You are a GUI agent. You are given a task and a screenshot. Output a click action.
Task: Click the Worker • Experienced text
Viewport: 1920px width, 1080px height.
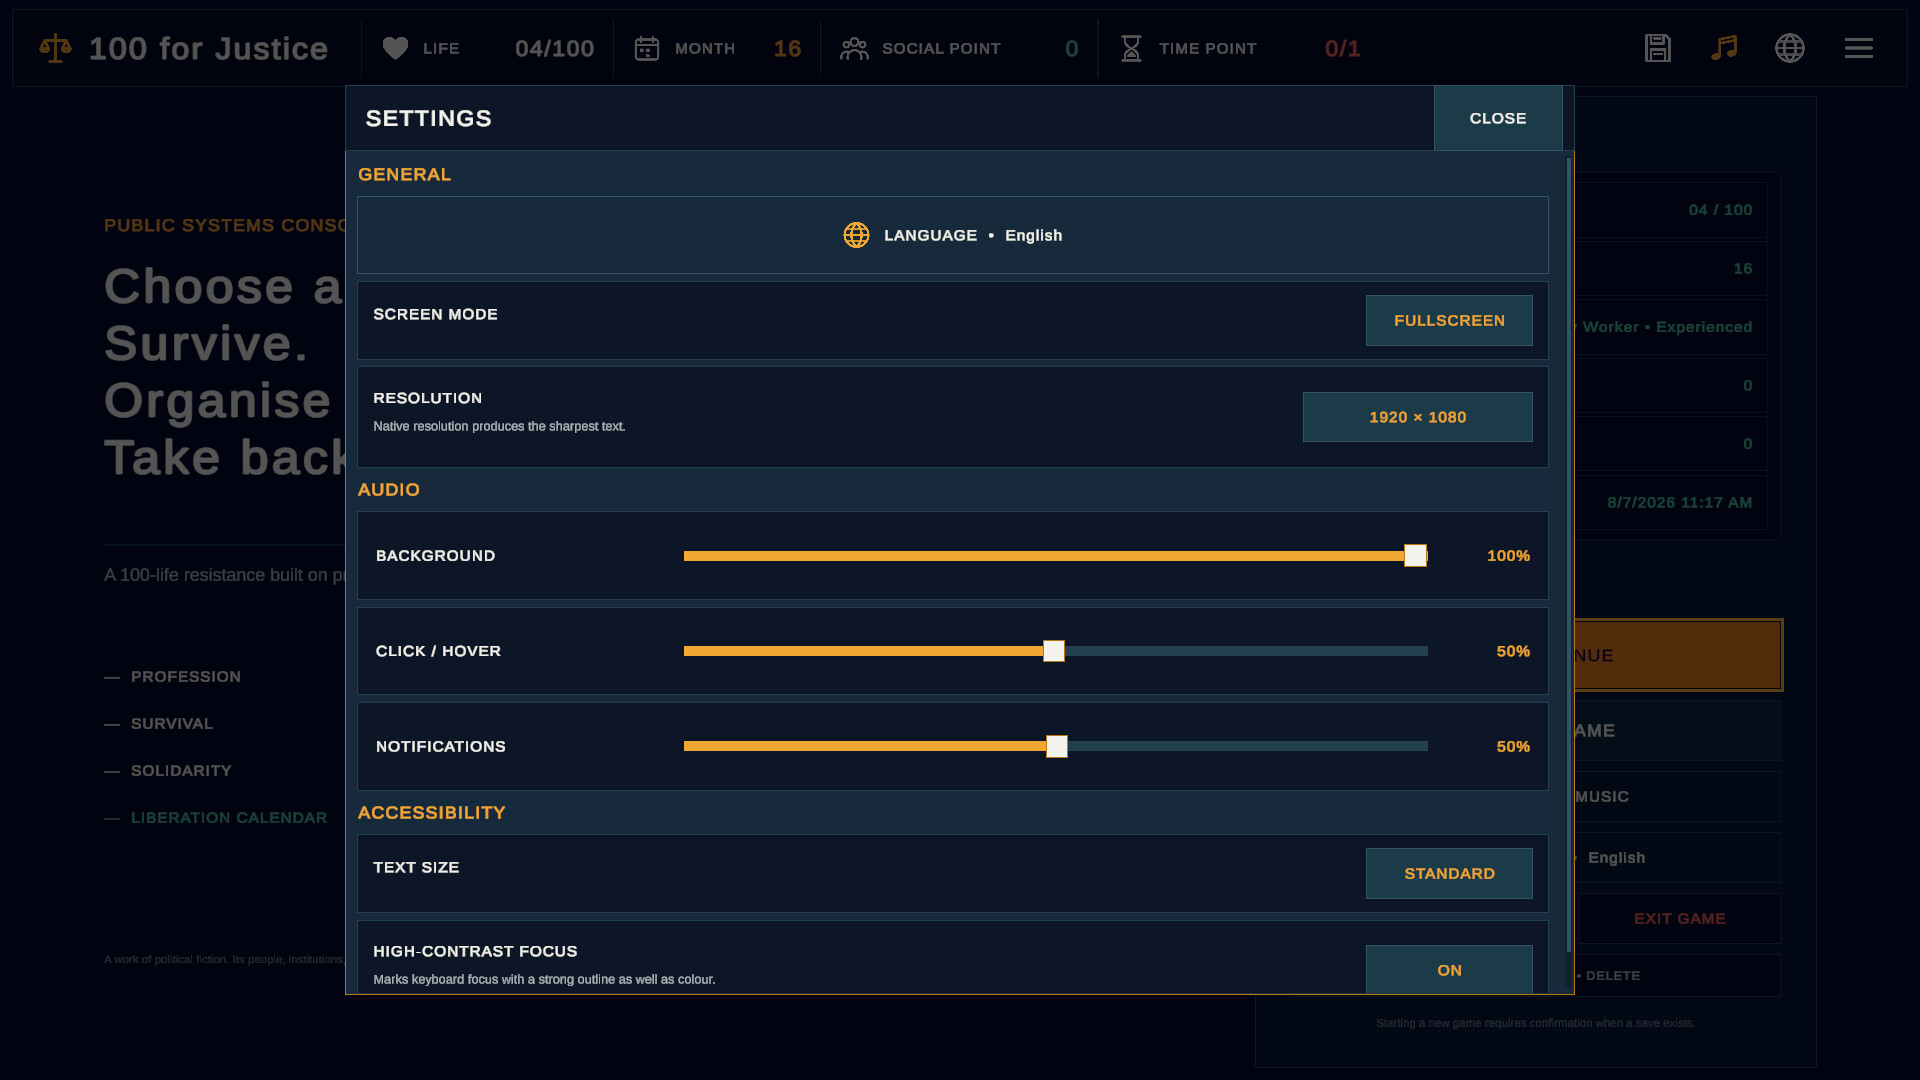tap(1667, 327)
